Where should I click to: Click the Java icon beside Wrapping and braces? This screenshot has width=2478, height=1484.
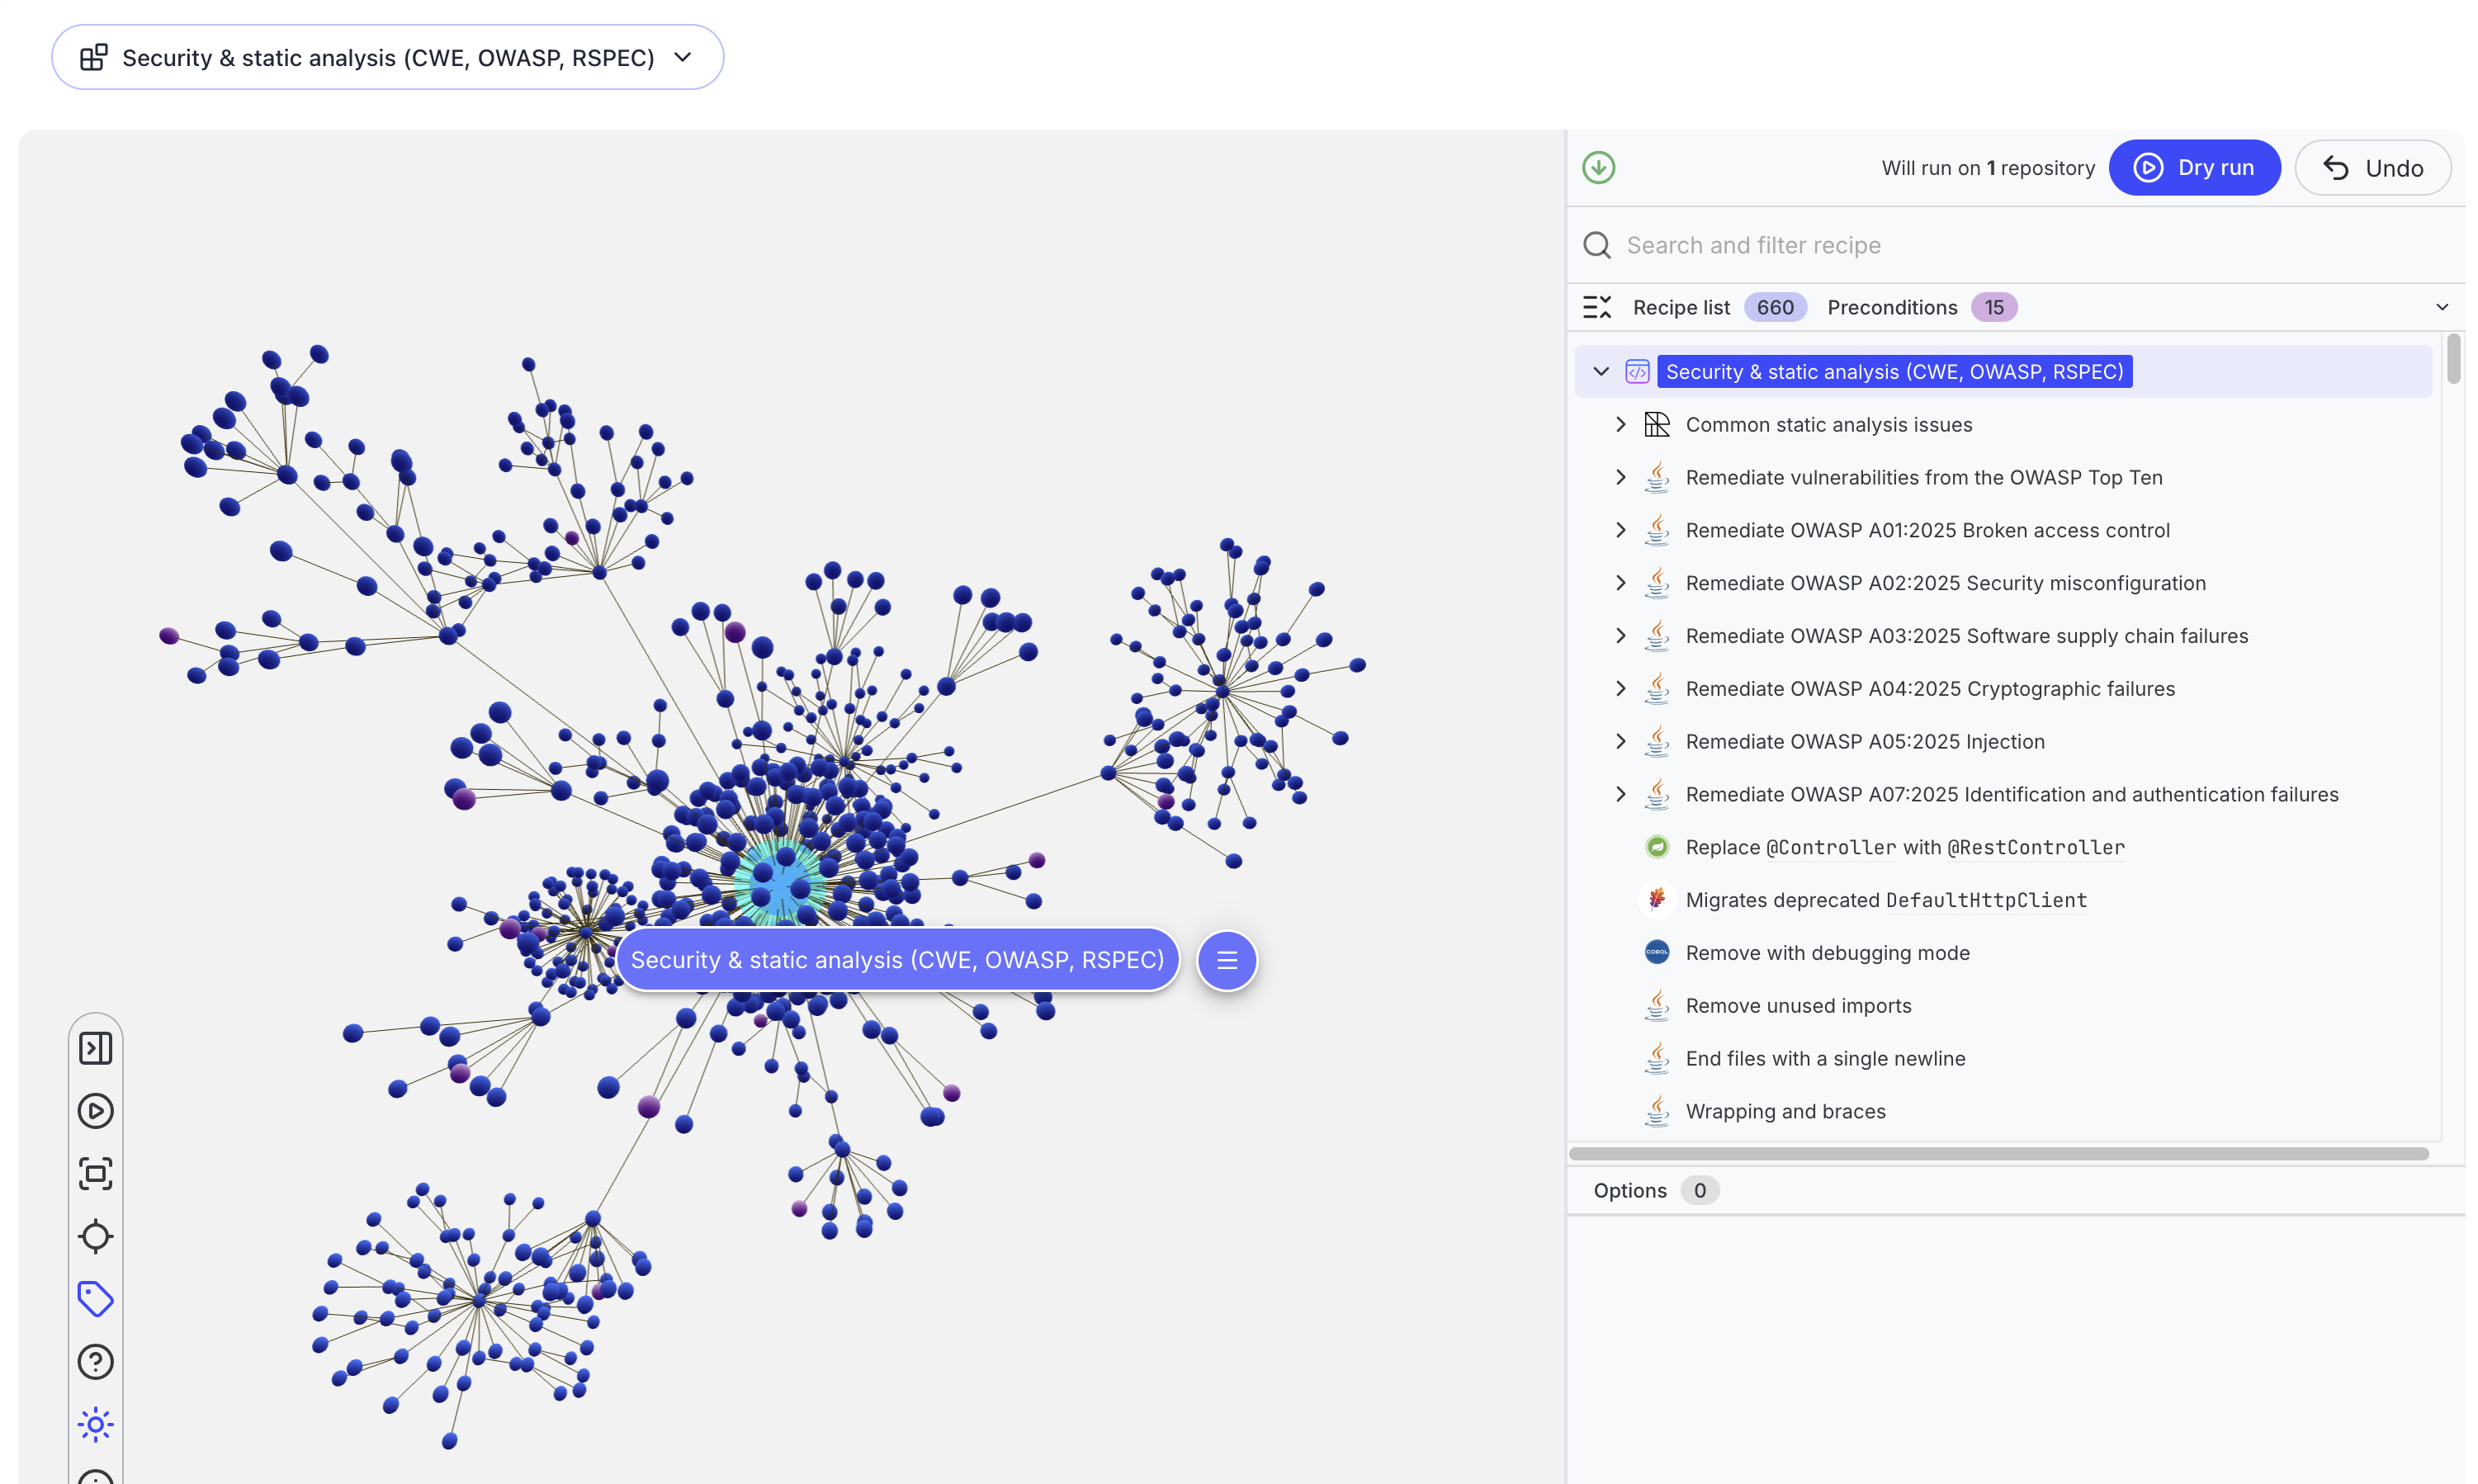[1656, 1111]
